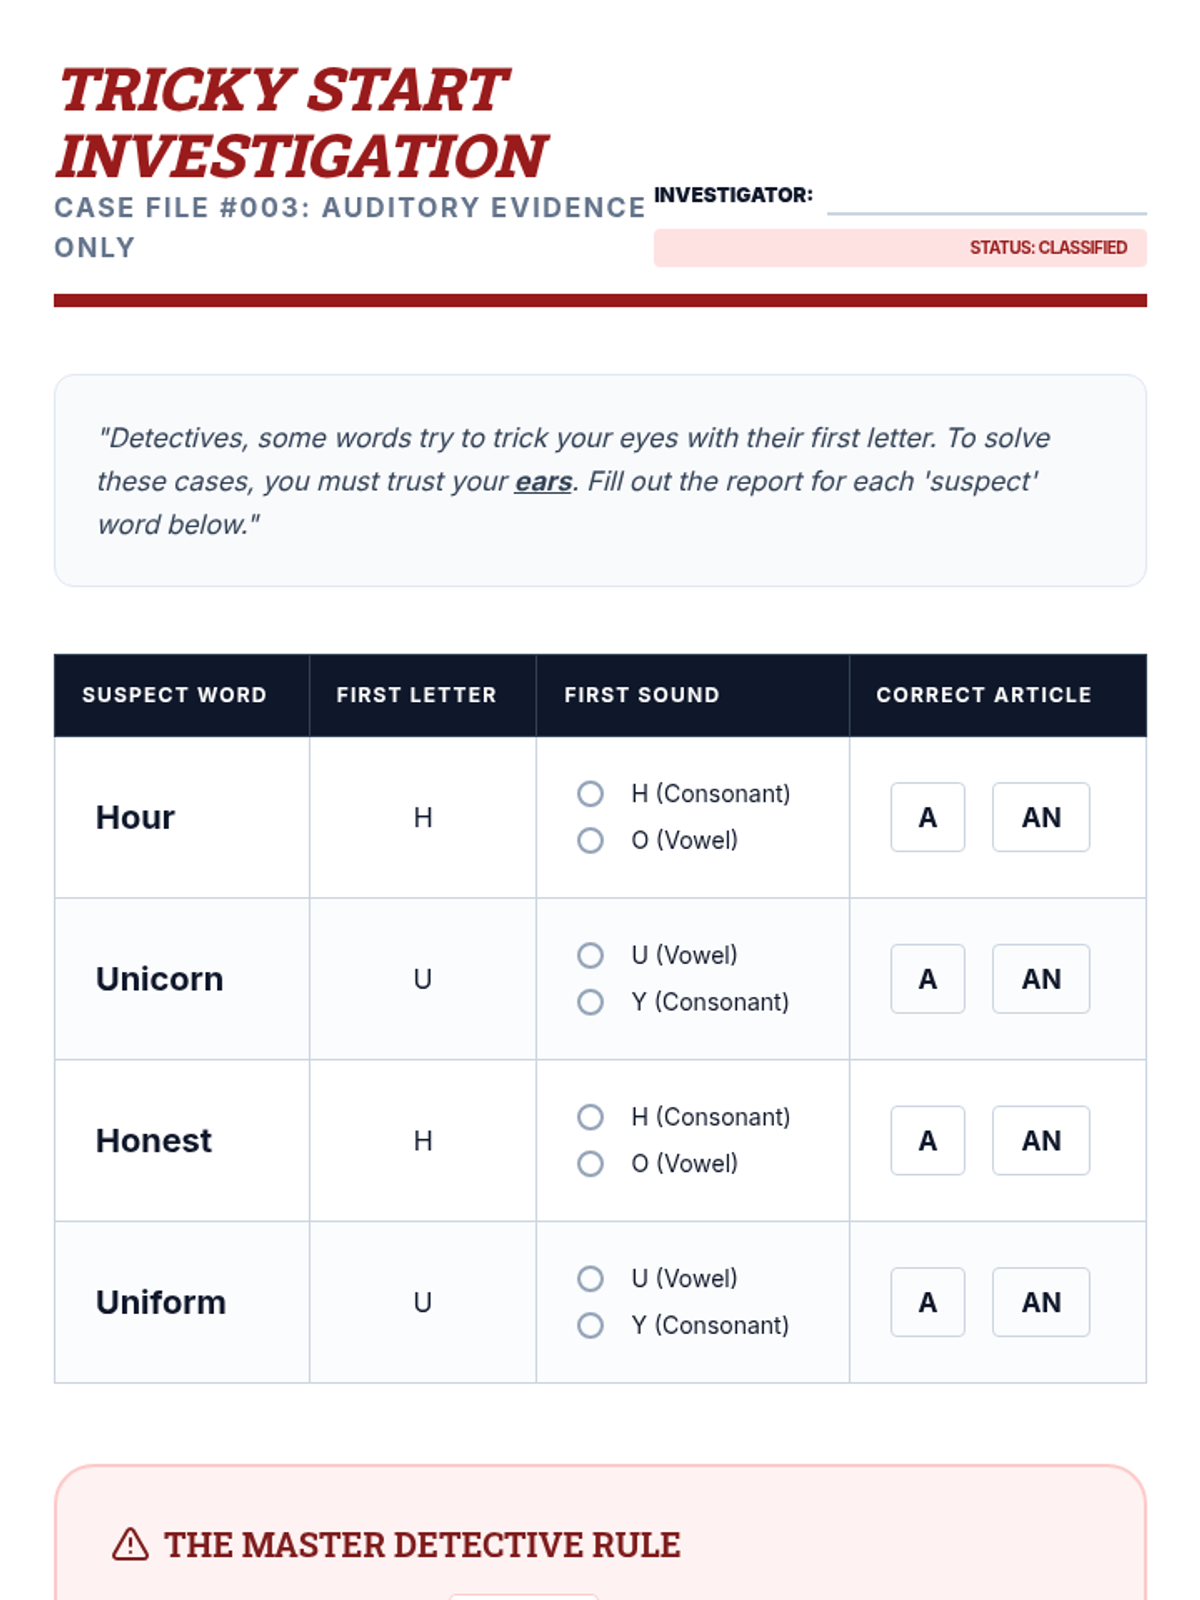Tap the A button for Uniform
The height and width of the screenshot is (1600, 1200).
pyautogui.click(x=927, y=1303)
